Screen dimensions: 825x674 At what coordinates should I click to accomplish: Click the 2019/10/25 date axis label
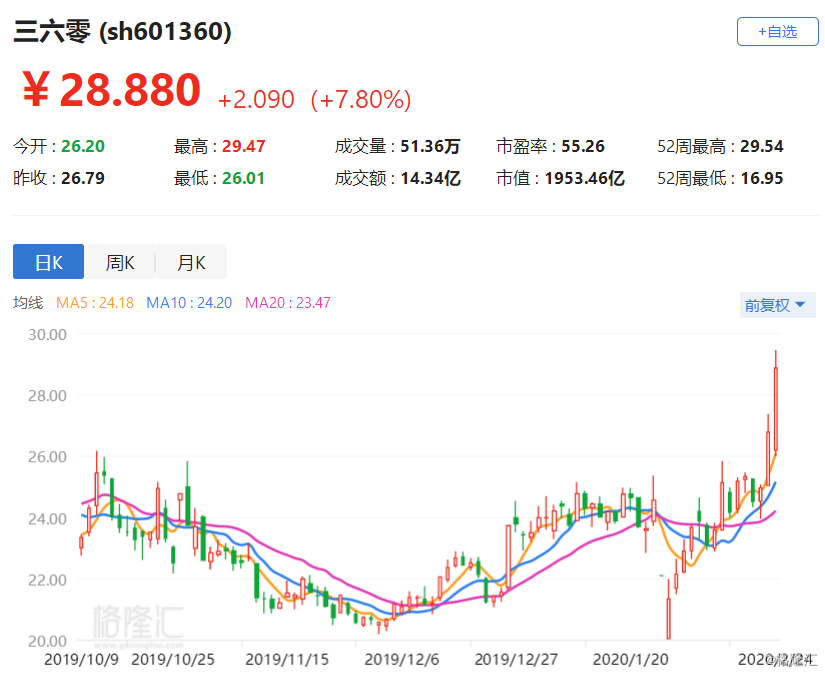173,659
